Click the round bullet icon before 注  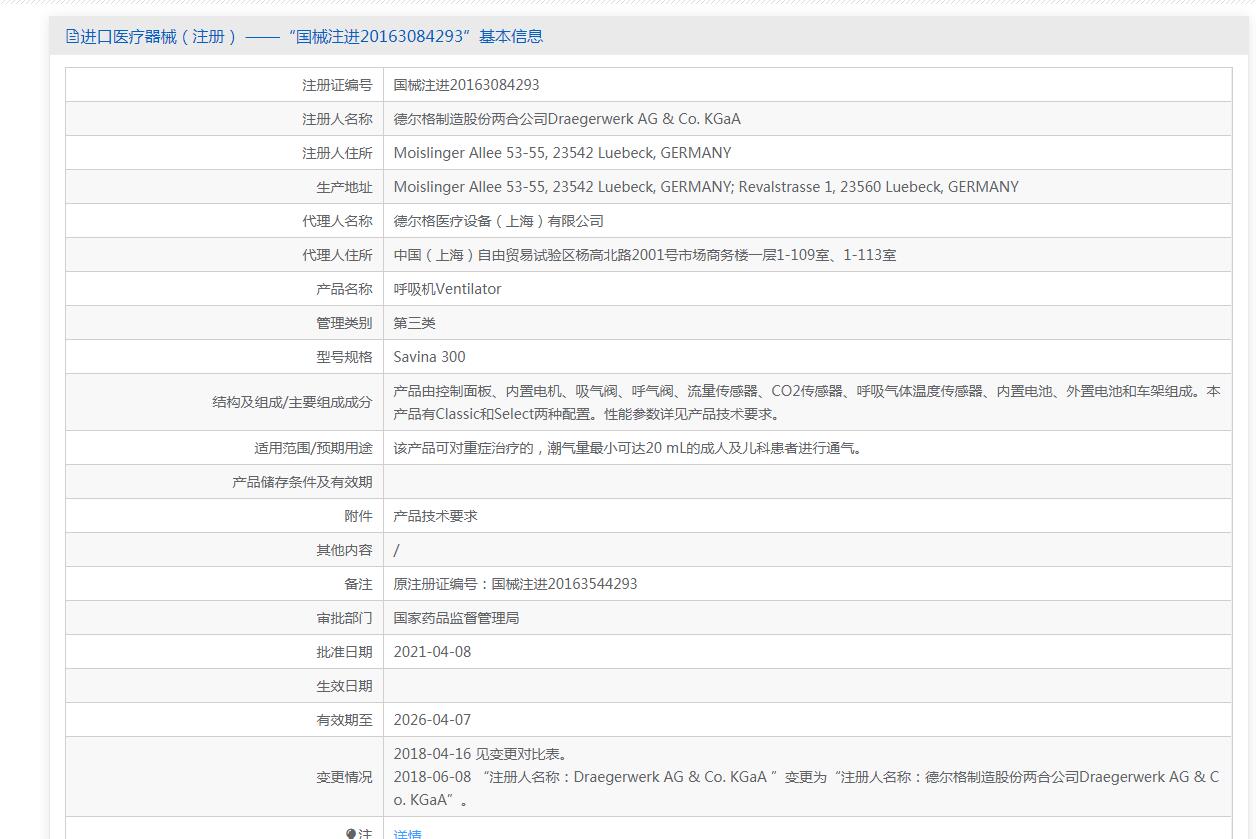tap(351, 833)
